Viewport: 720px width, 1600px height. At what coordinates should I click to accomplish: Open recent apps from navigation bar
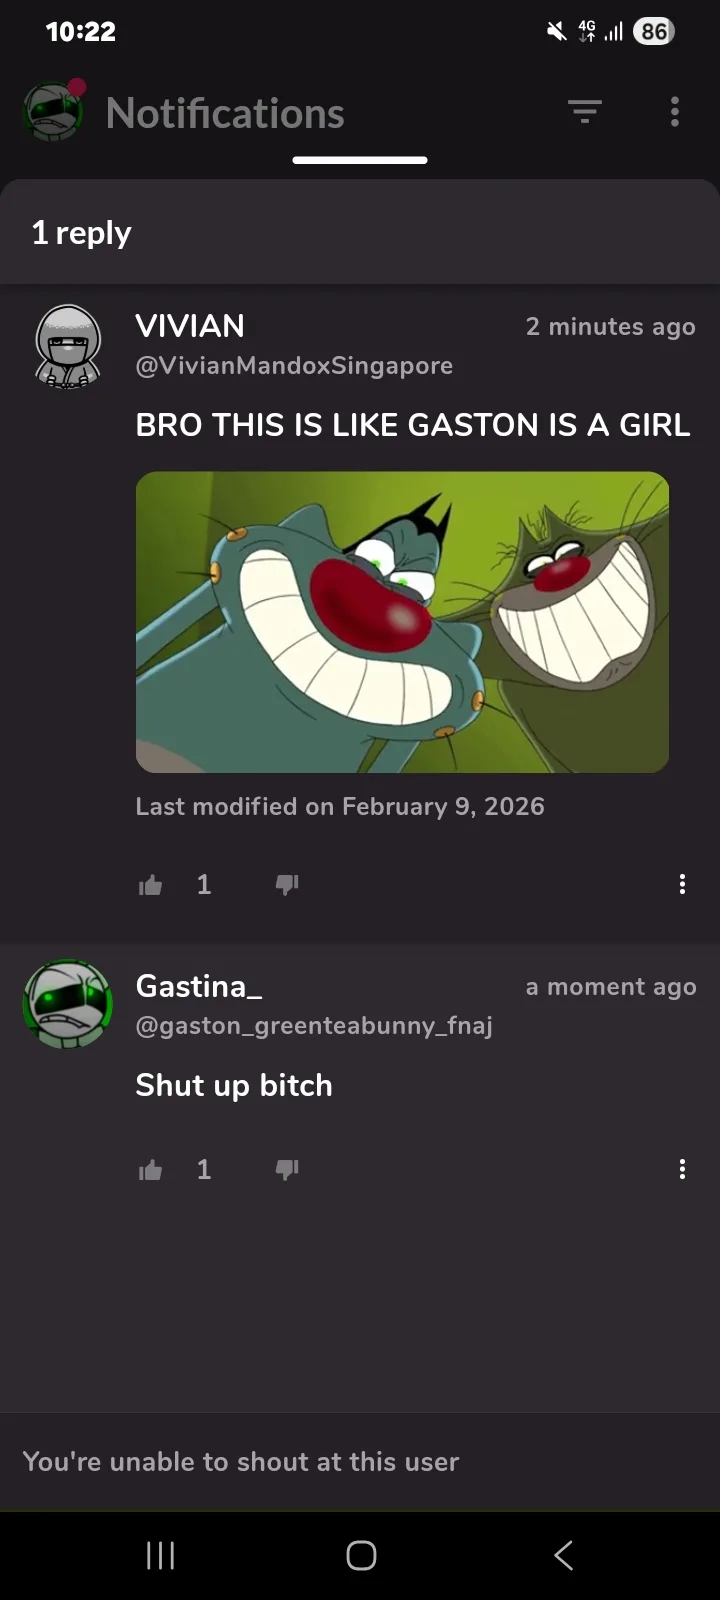point(160,1555)
